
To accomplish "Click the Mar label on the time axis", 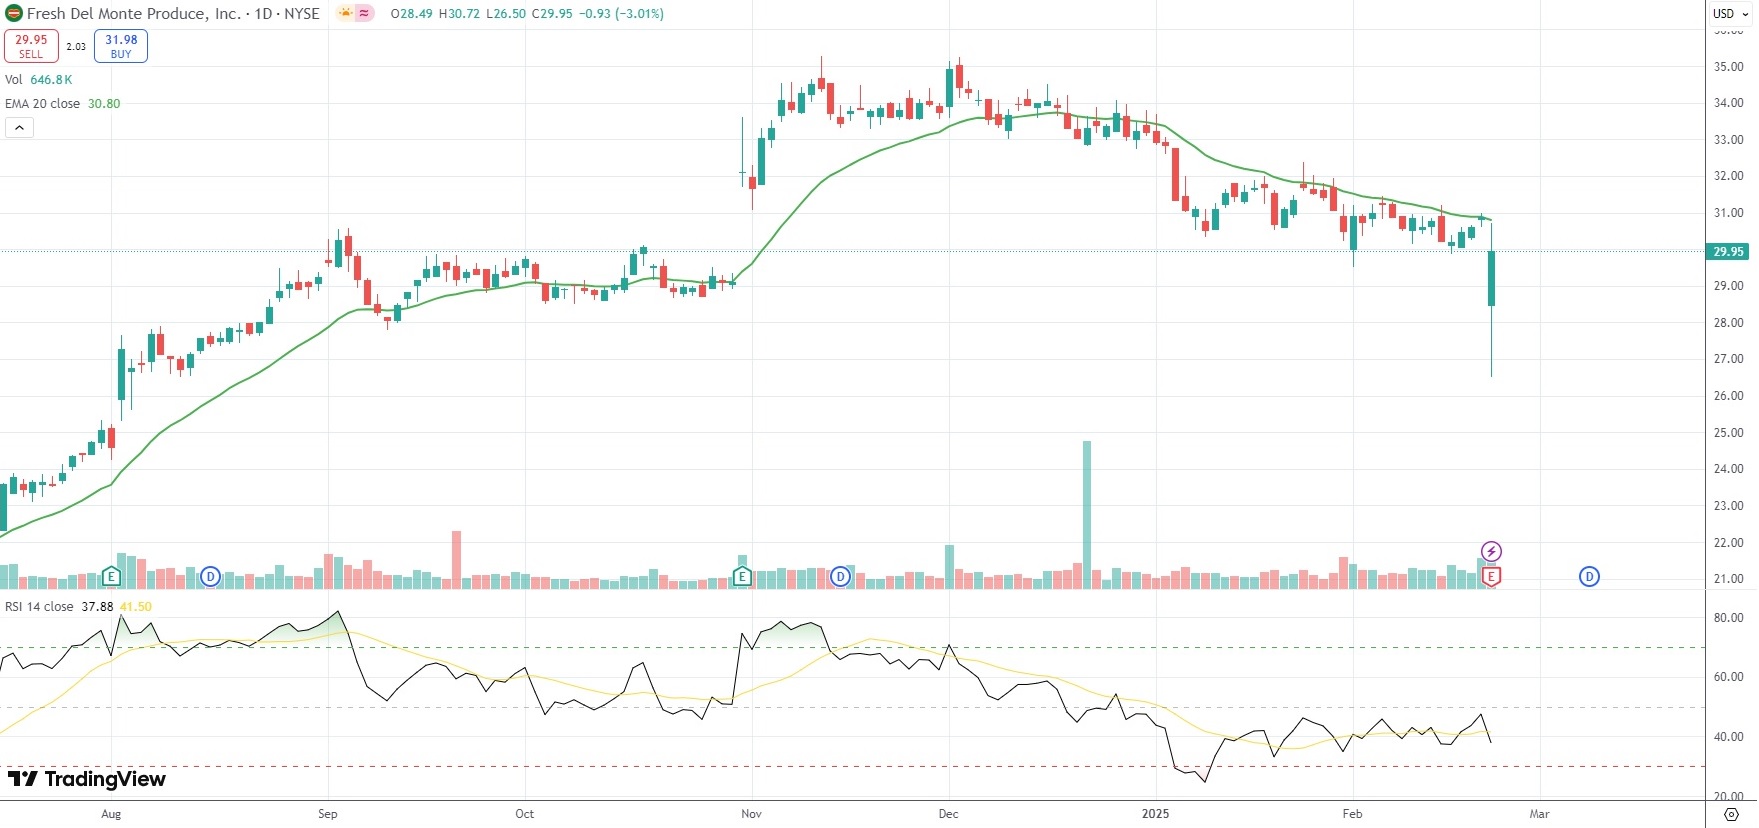I will (x=1540, y=814).
